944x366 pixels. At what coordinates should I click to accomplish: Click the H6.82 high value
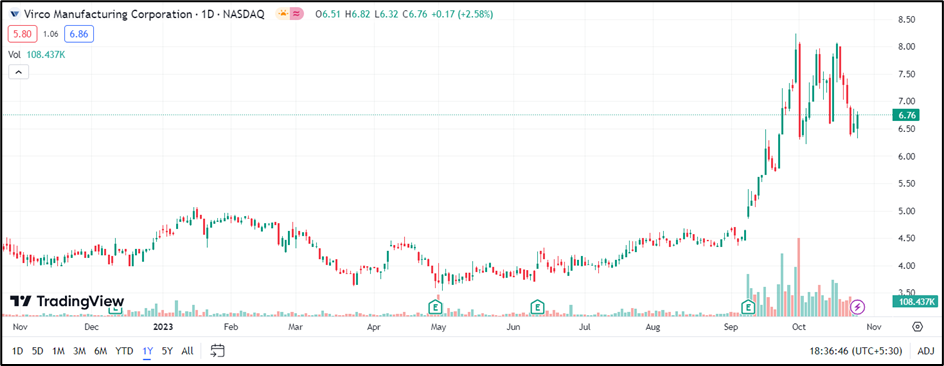358,14
